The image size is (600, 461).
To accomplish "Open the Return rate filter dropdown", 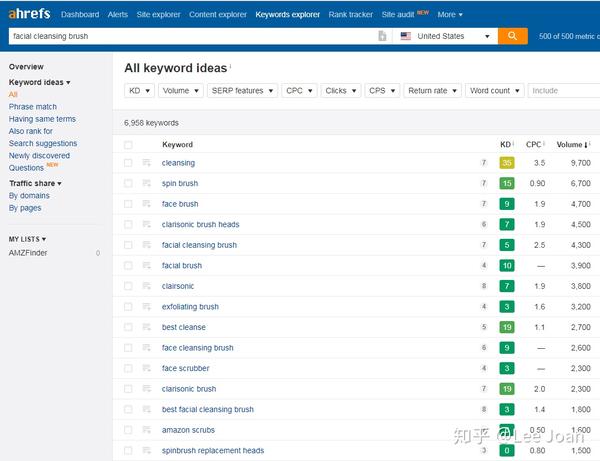I will [x=432, y=91].
